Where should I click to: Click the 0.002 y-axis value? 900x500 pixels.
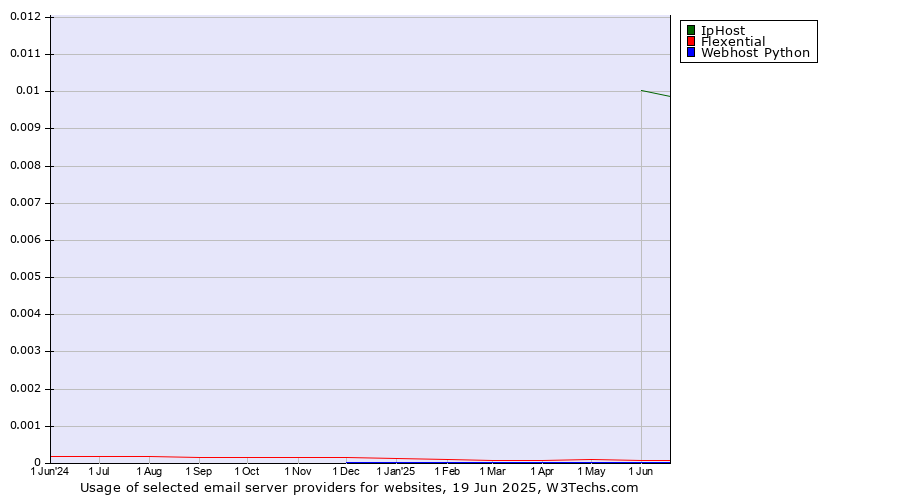26,388
